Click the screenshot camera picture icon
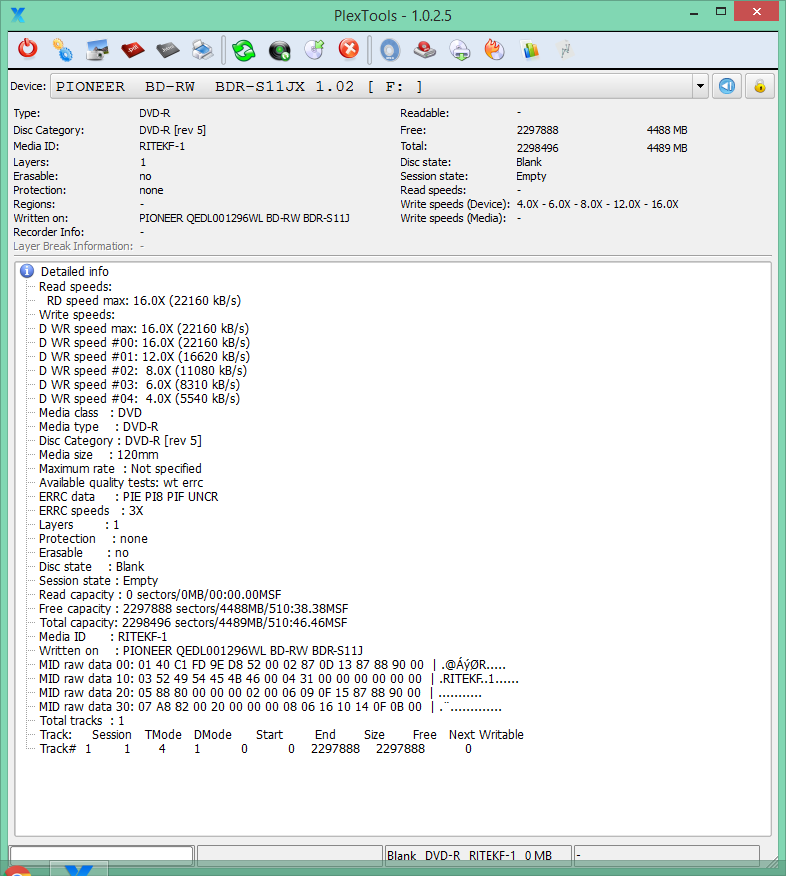786x876 pixels. click(98, 50)
